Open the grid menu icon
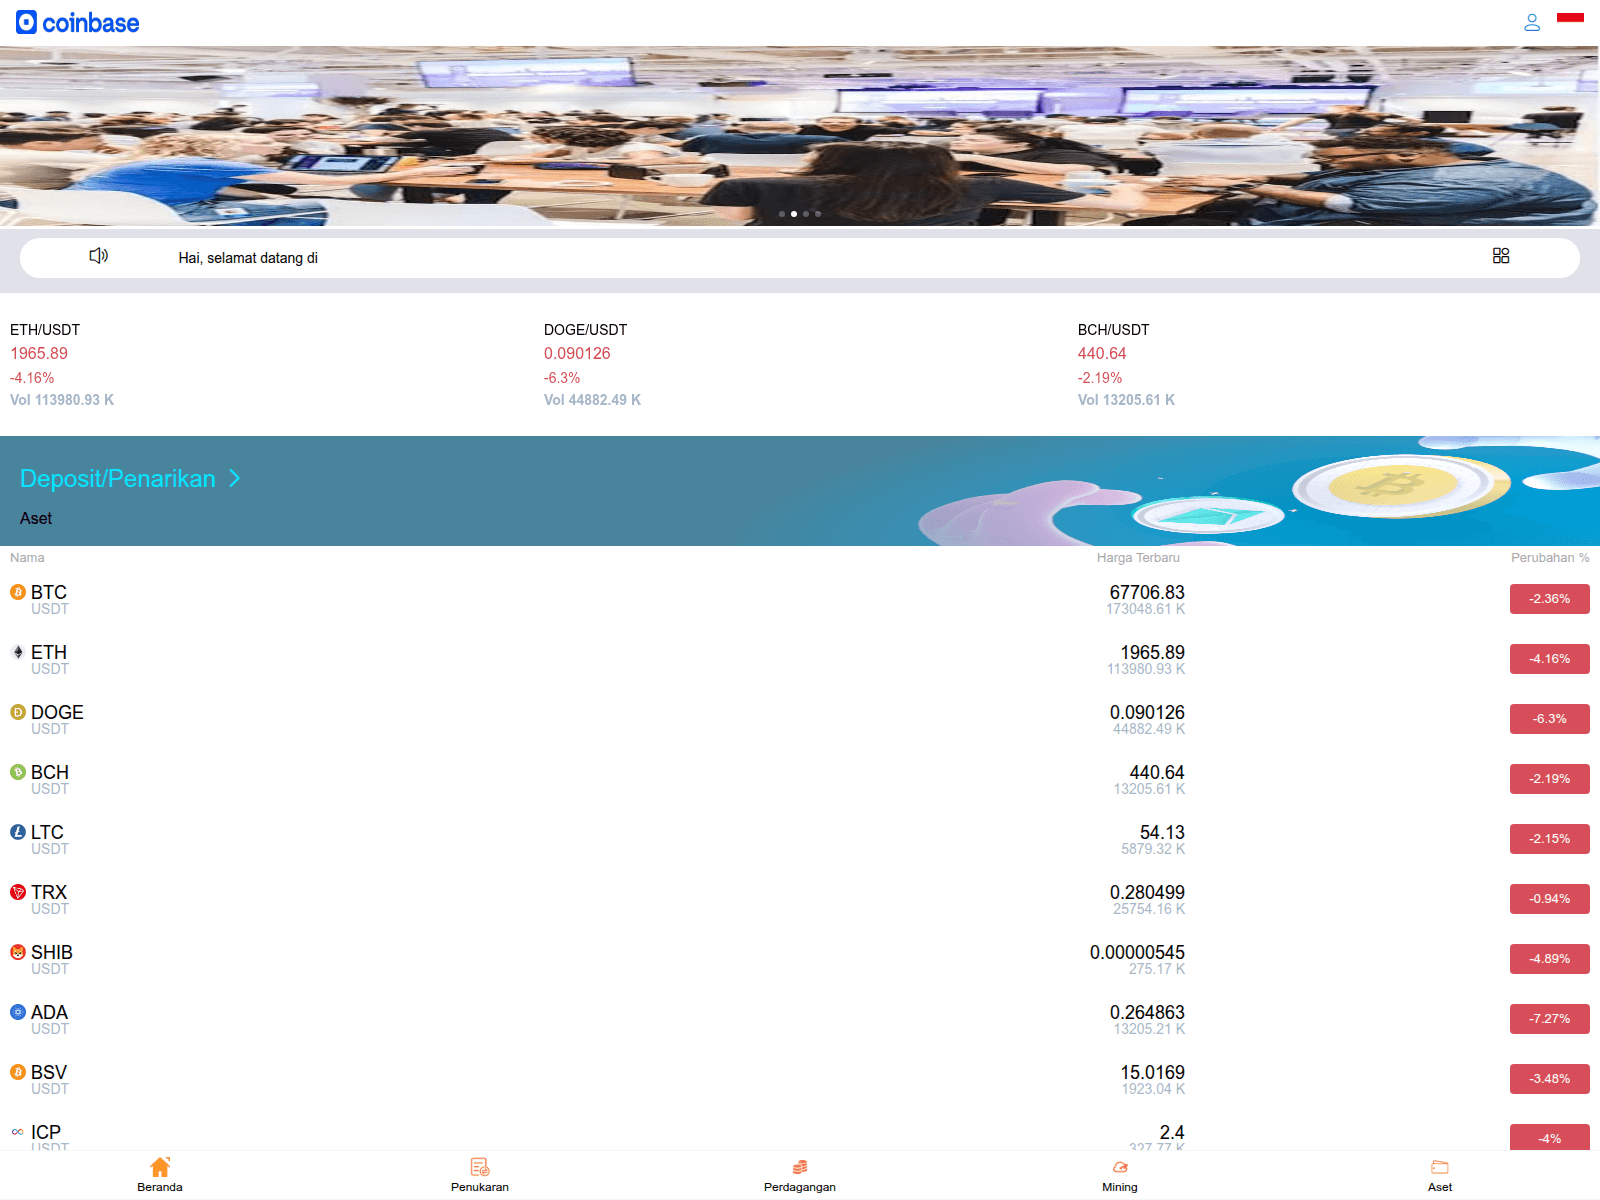This screenshot has height=1200, width=1600. click(1500, 256)
